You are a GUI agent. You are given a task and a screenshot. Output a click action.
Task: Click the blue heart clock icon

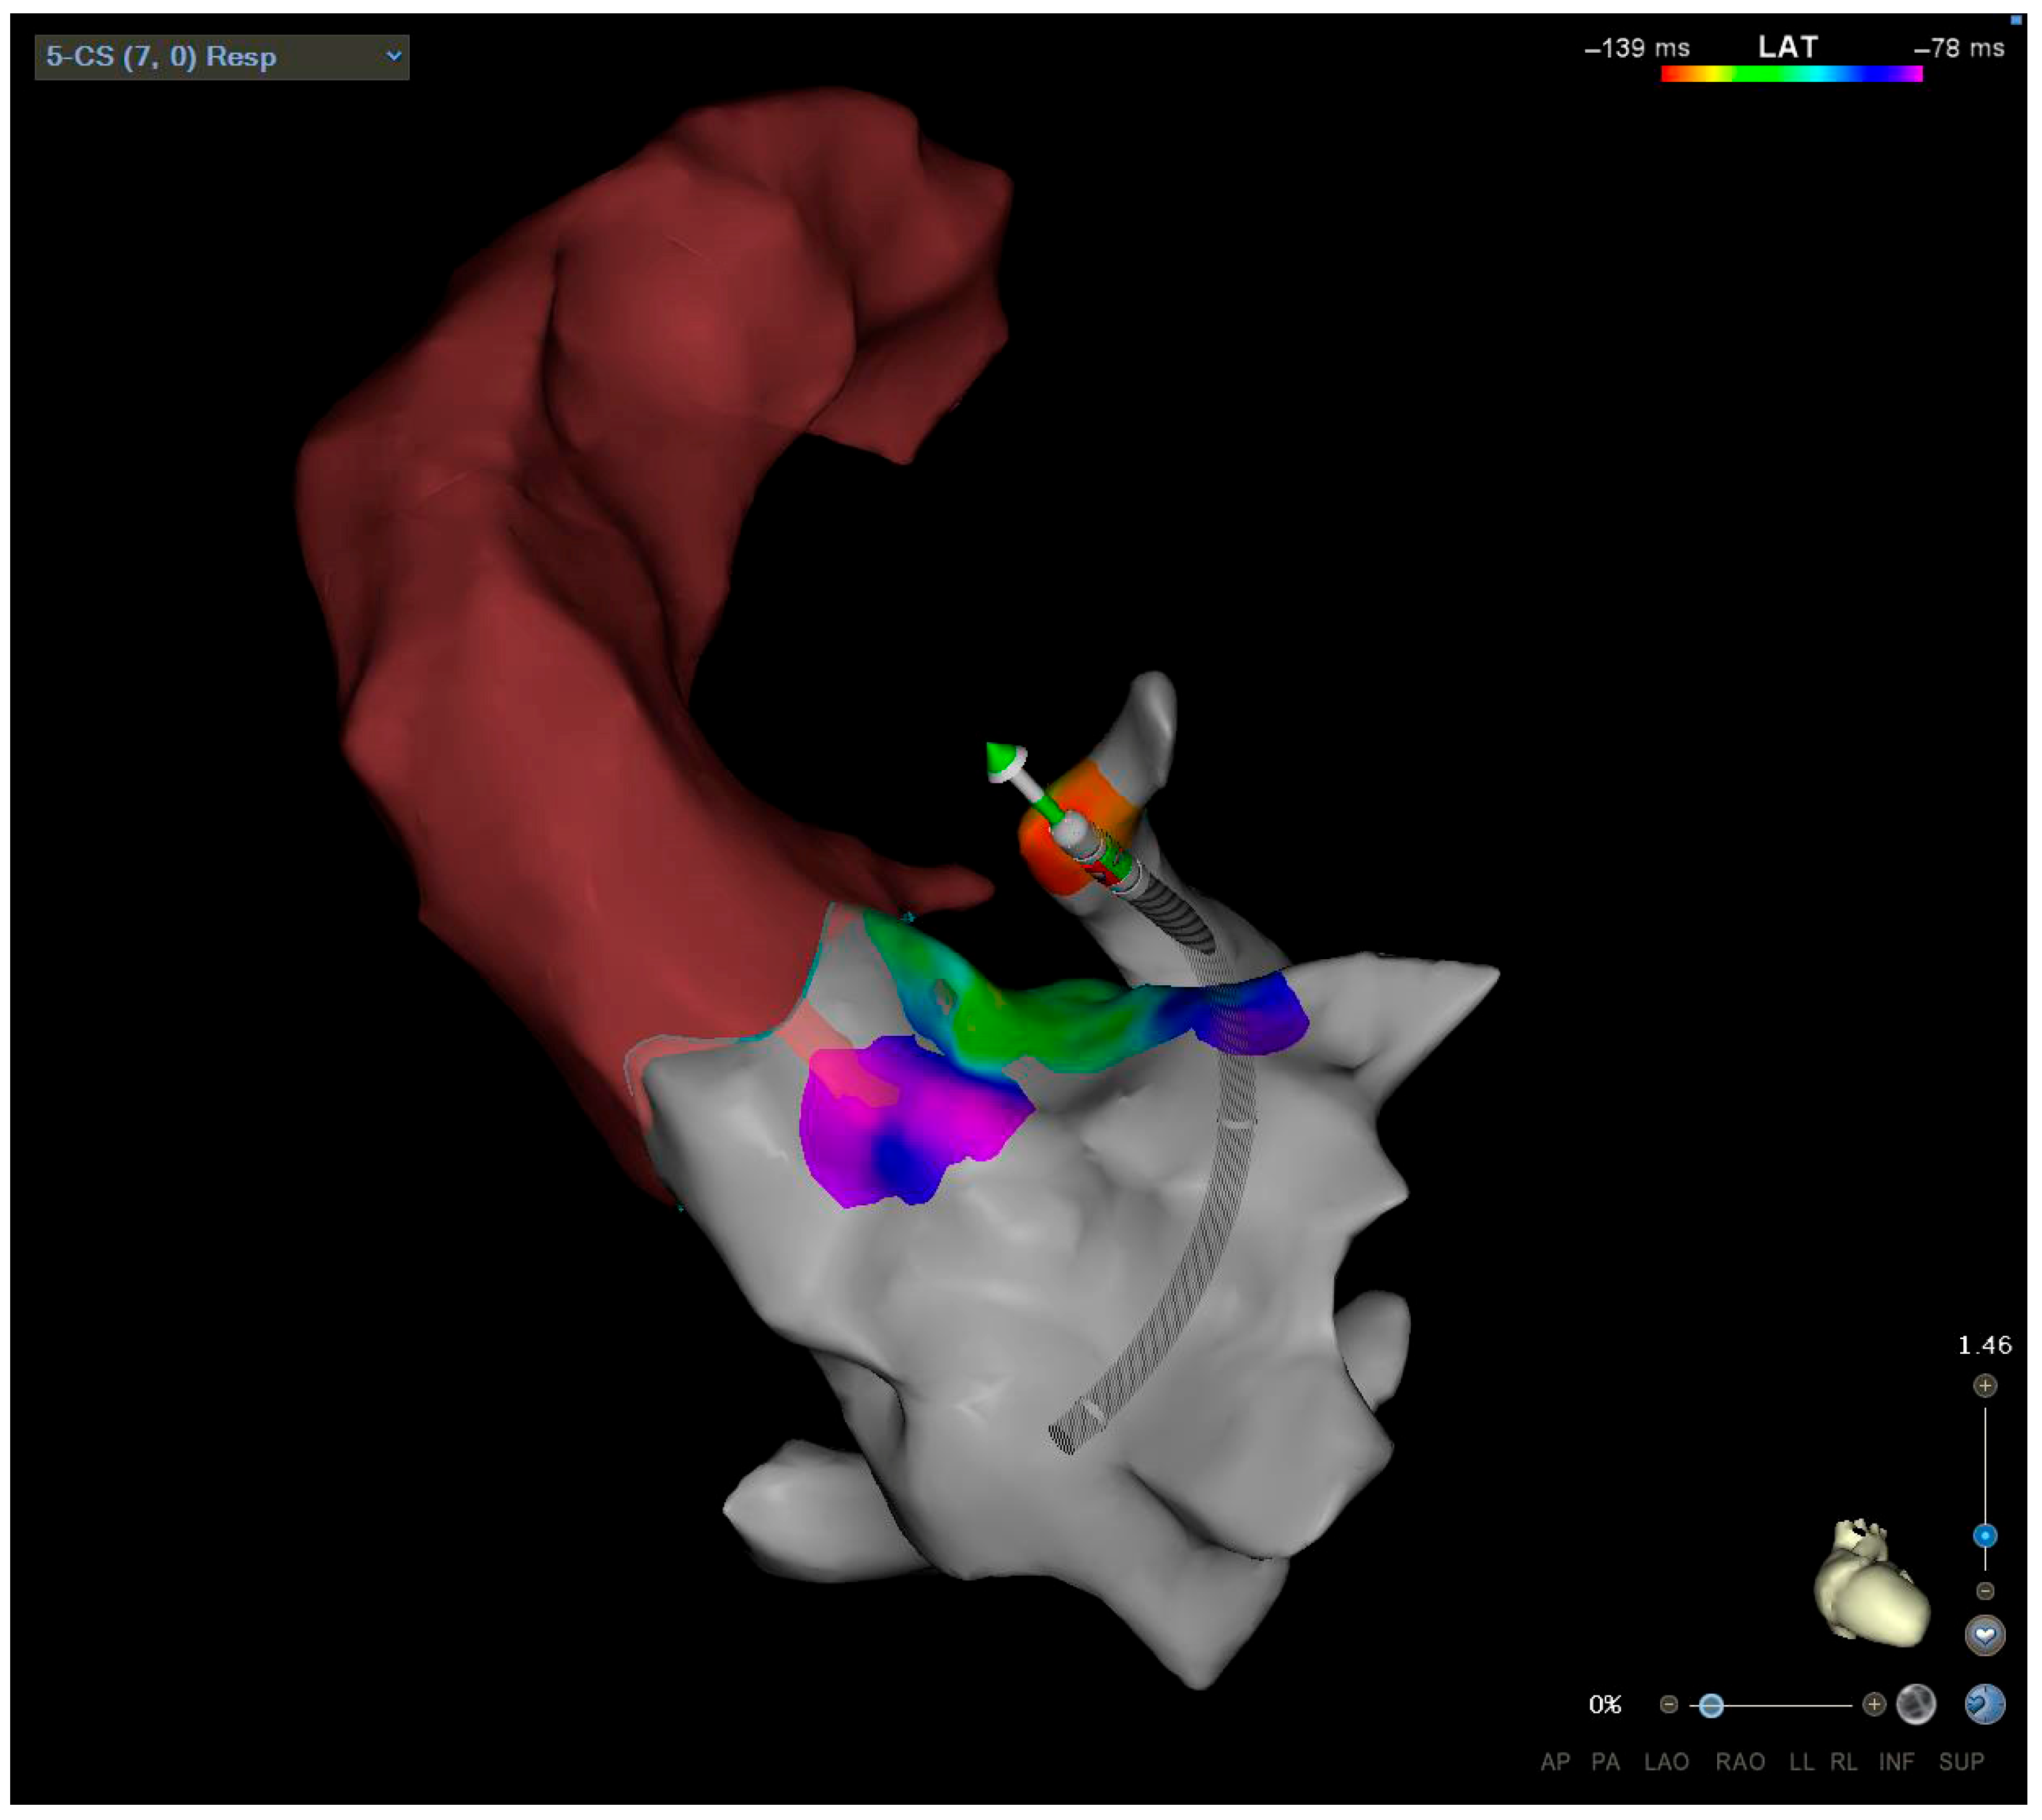(x=1984, y=1704)
